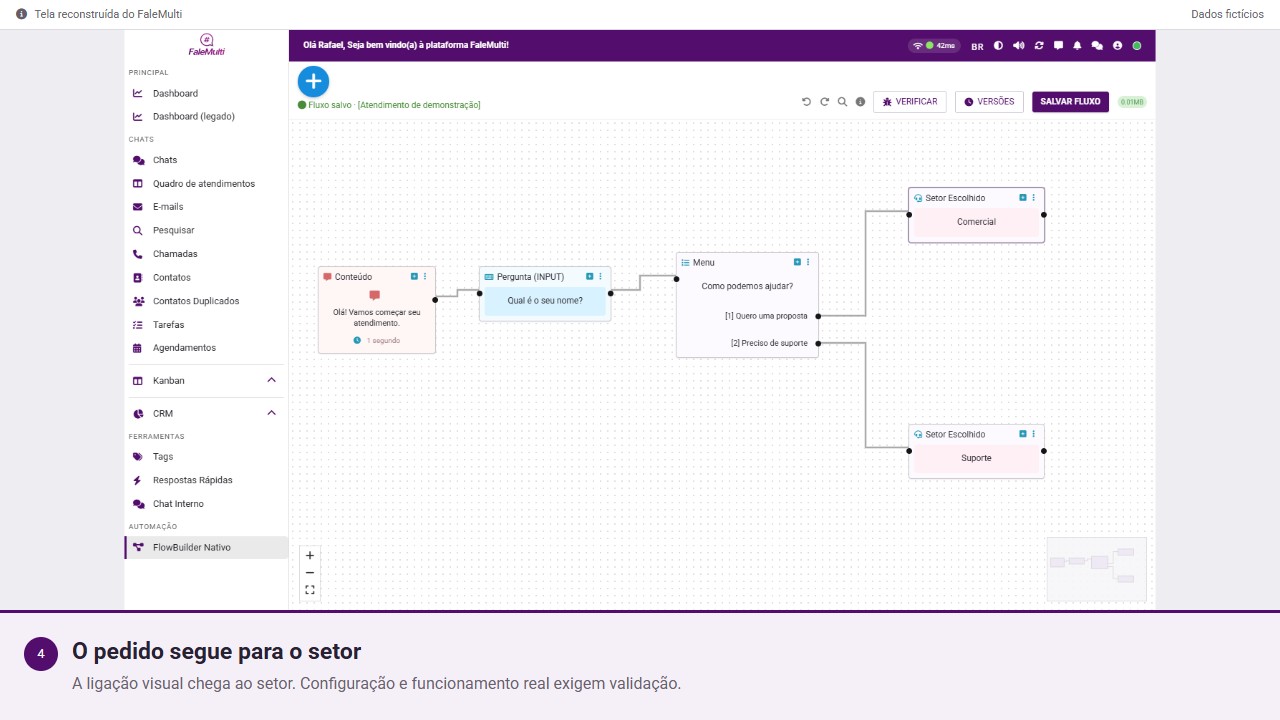Viewport: 1280px width, 720px height.
Task: Toggle the dark mode contrast icon
Action: pos(998,46)
